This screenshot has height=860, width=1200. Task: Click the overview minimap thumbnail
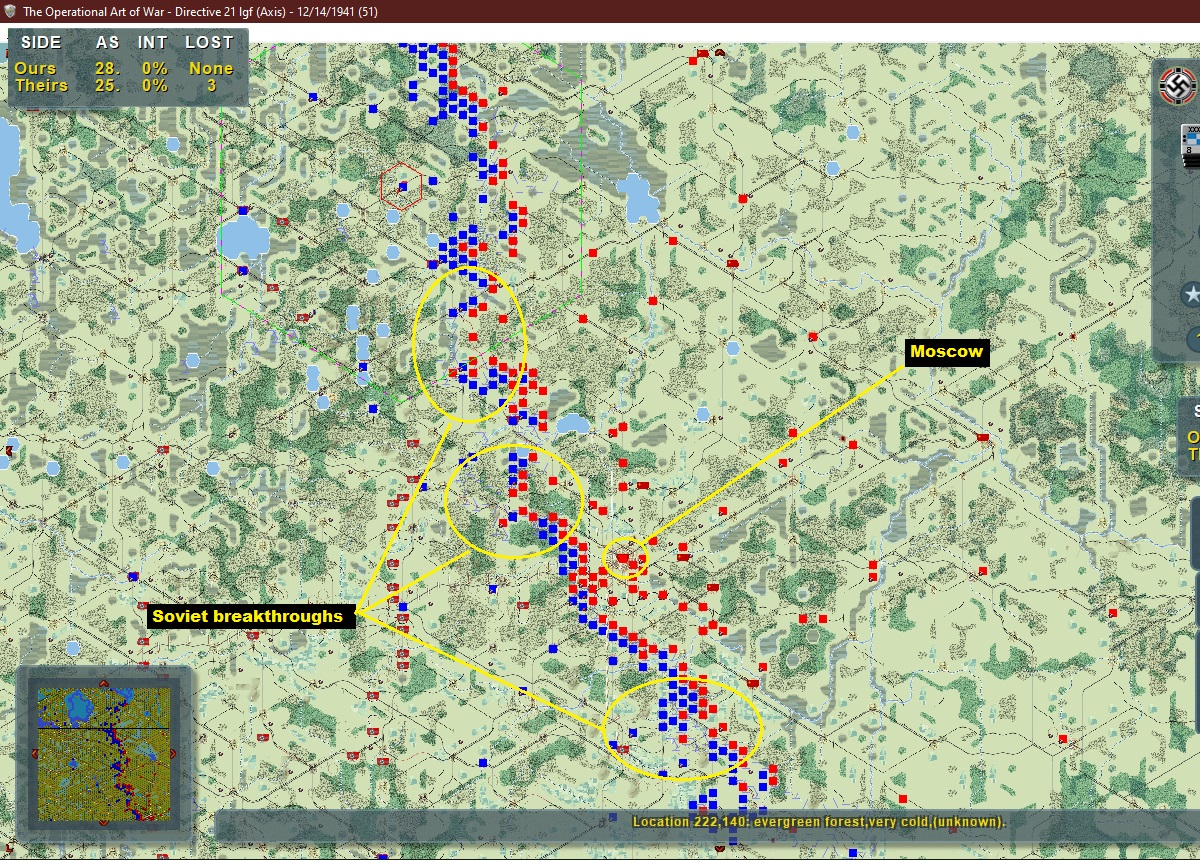(104, 754)
